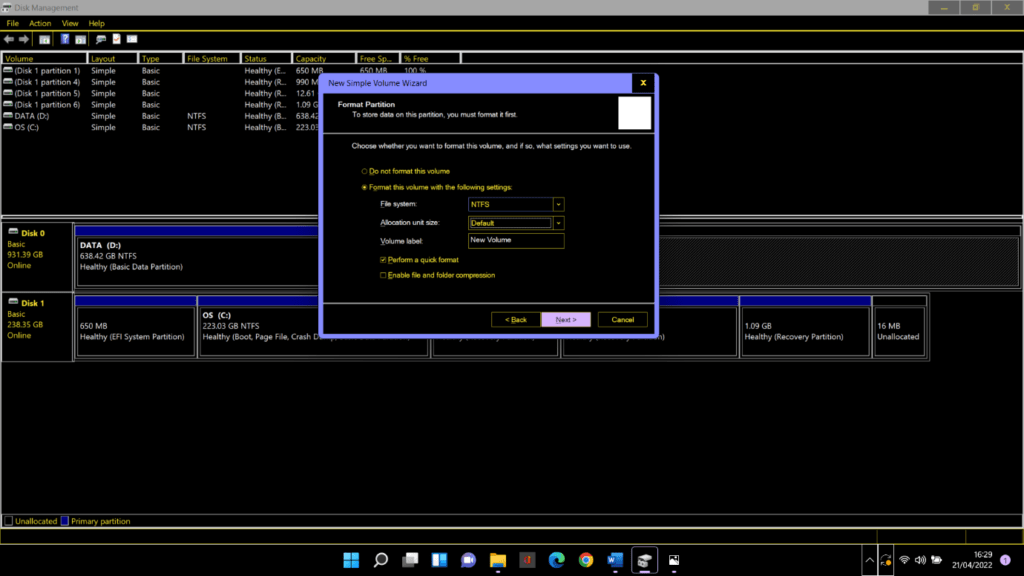Click the Next button in wizard
Viewport: 1024px width, 576px height.
coord(565,320)
